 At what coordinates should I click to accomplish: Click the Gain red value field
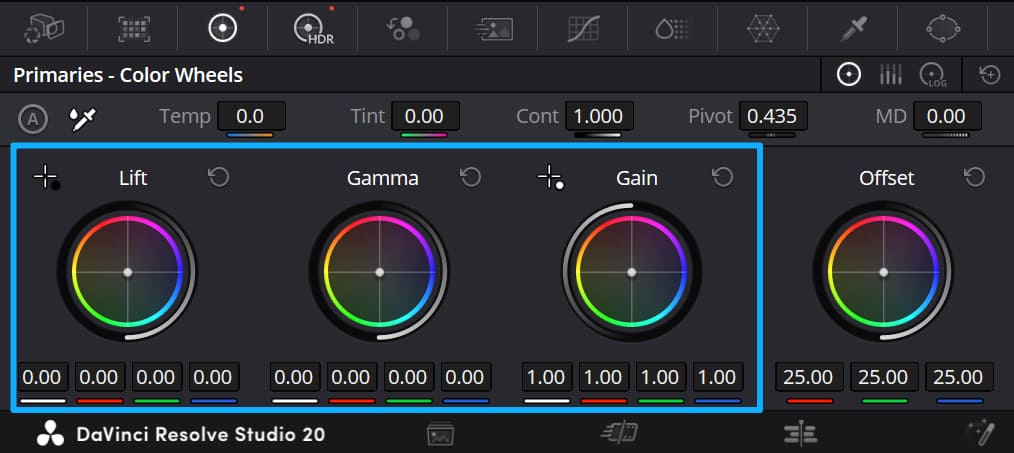tap(604, 377)
